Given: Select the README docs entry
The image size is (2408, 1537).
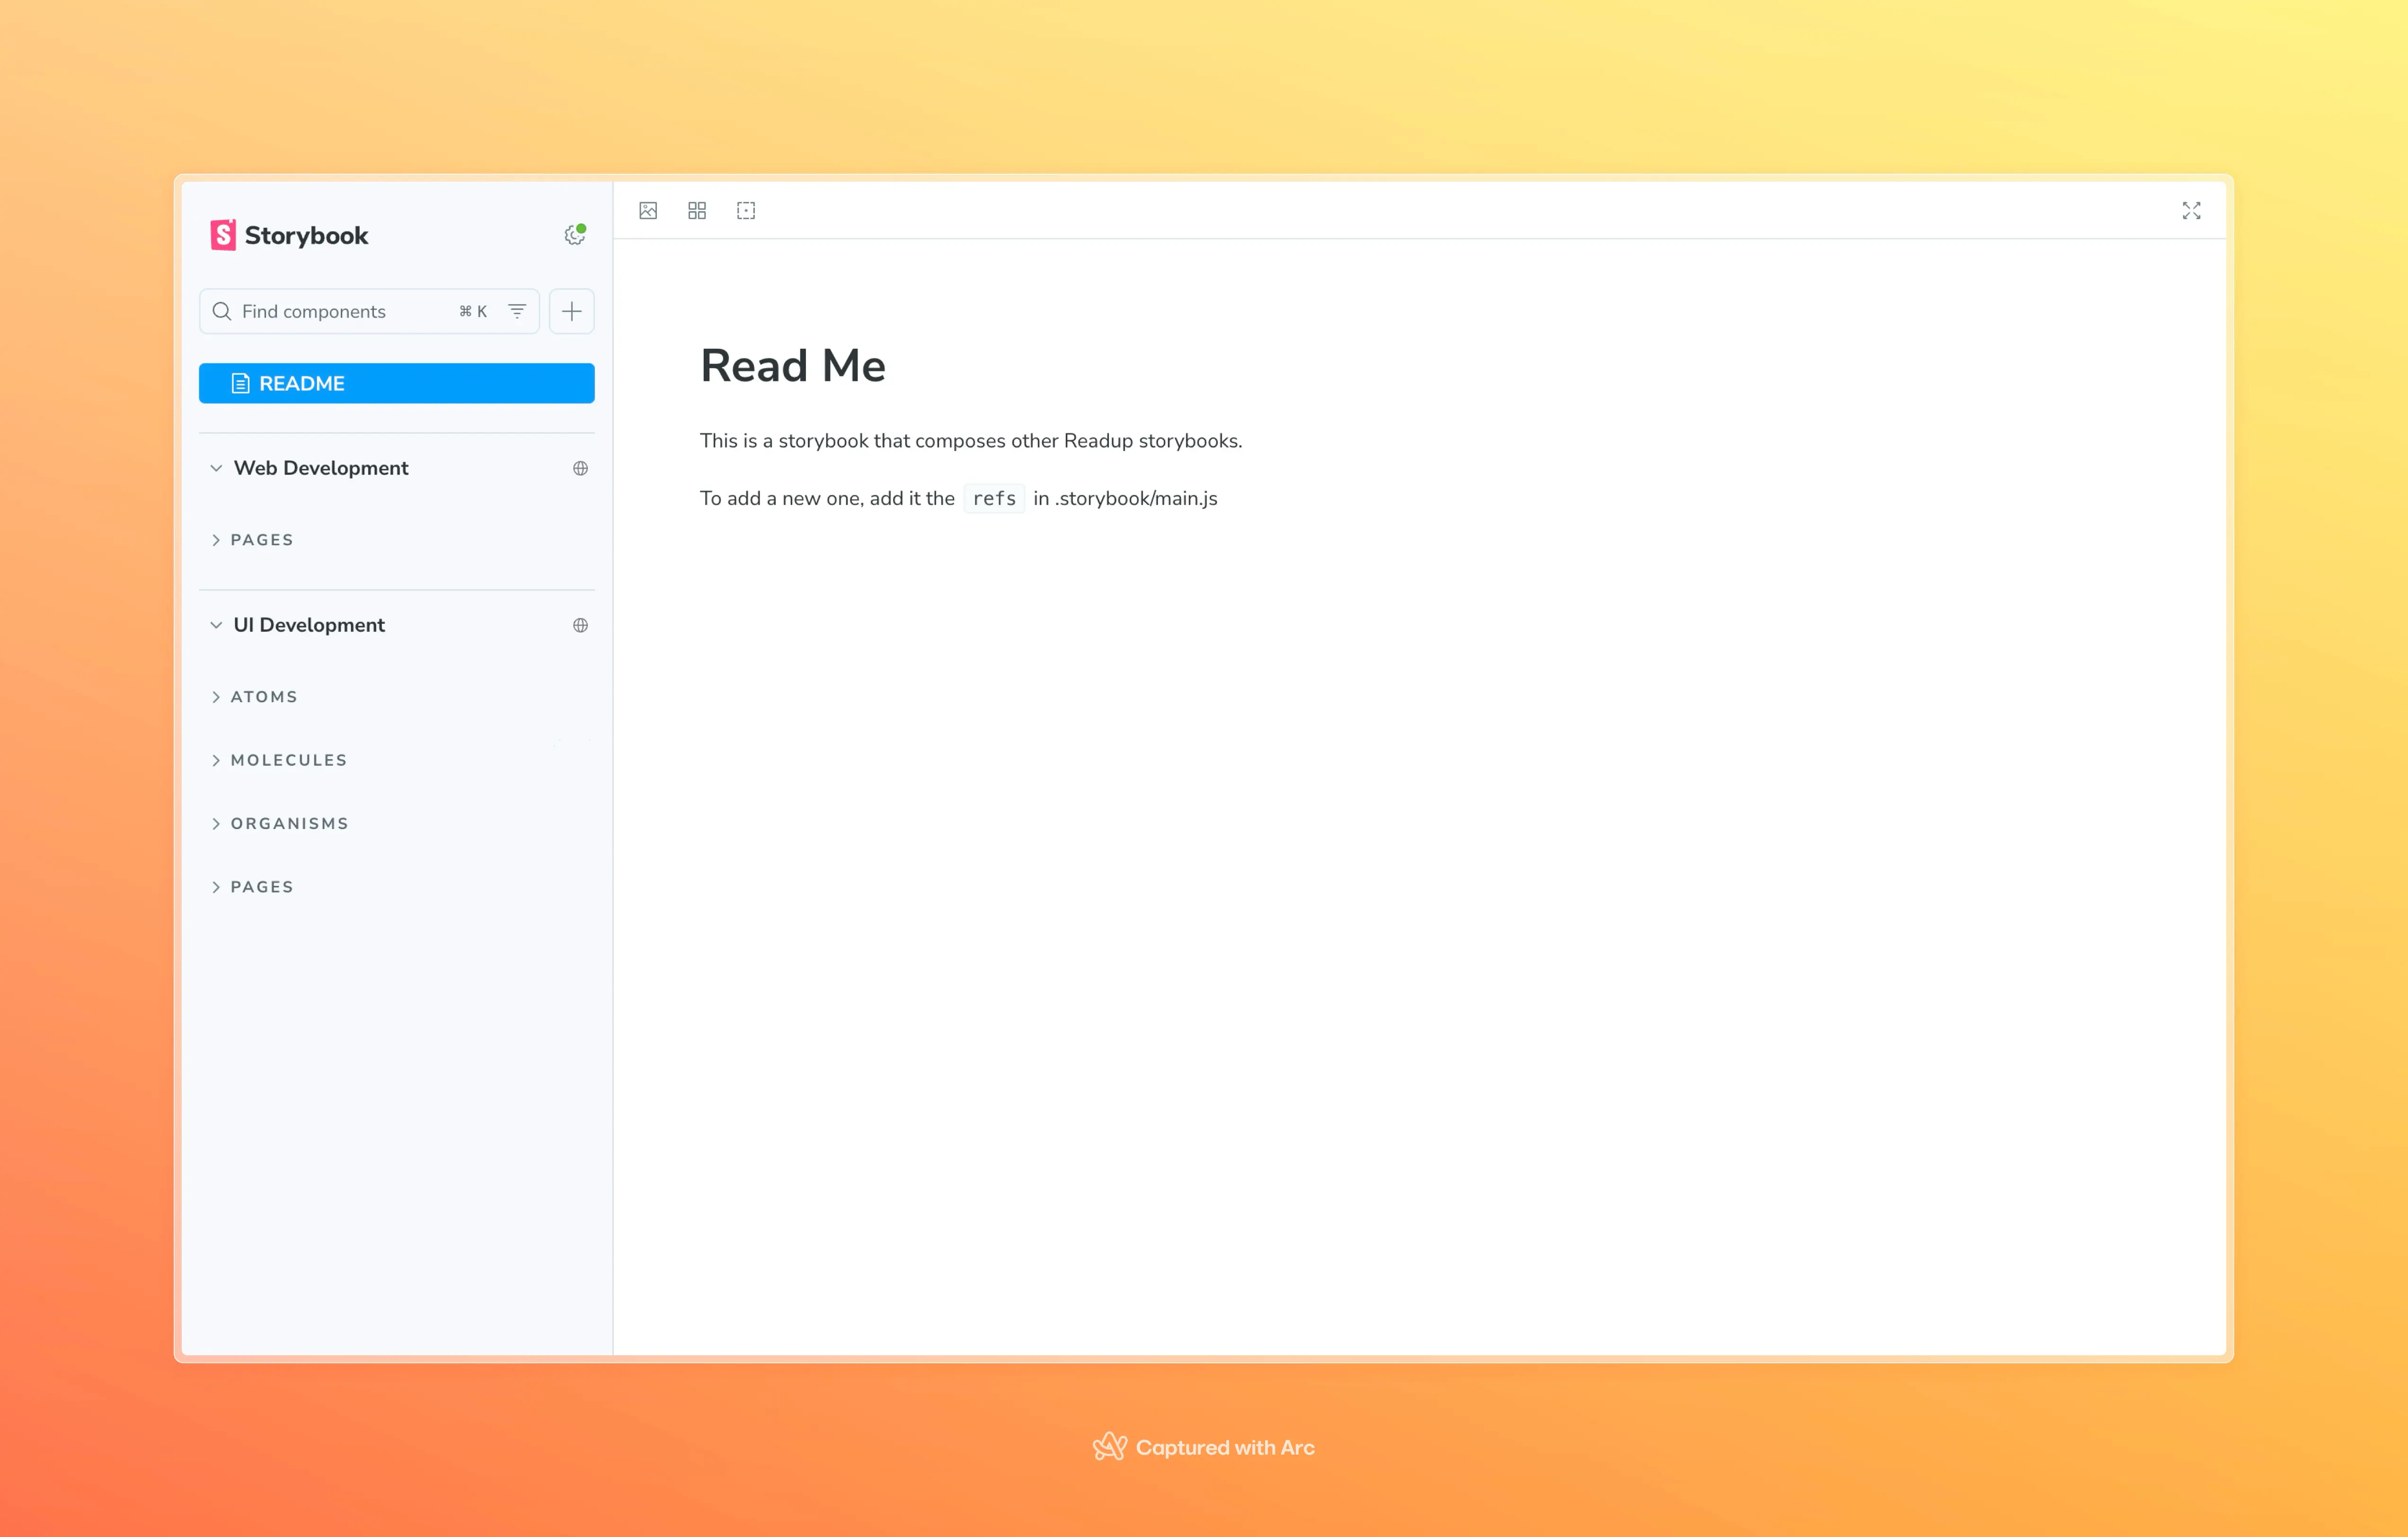Looking at the screenshot, I should click(x=396, y=383).
